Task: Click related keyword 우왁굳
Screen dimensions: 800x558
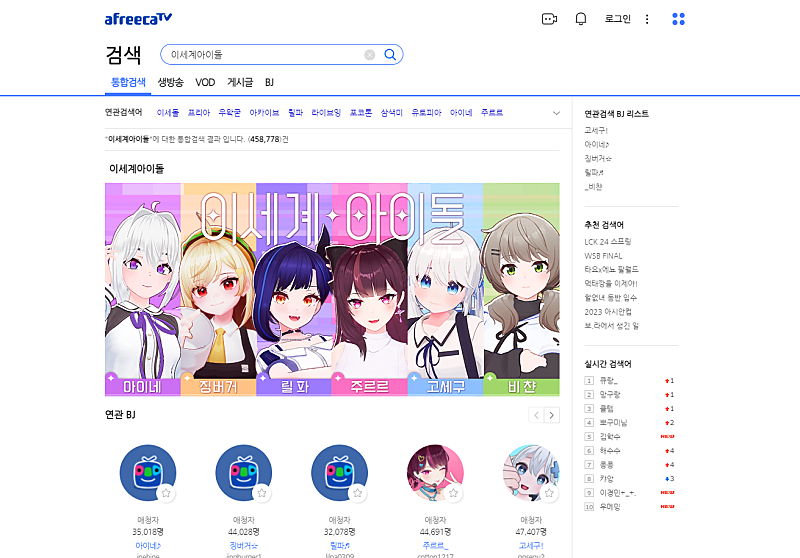Action: pyautogui.click(x=230, y=113)
